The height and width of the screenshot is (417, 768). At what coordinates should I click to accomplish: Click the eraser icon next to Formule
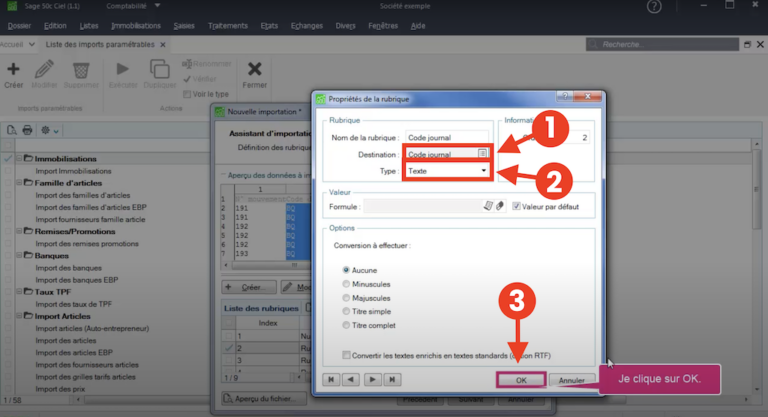pyautogui.click(x=500, y=206)
